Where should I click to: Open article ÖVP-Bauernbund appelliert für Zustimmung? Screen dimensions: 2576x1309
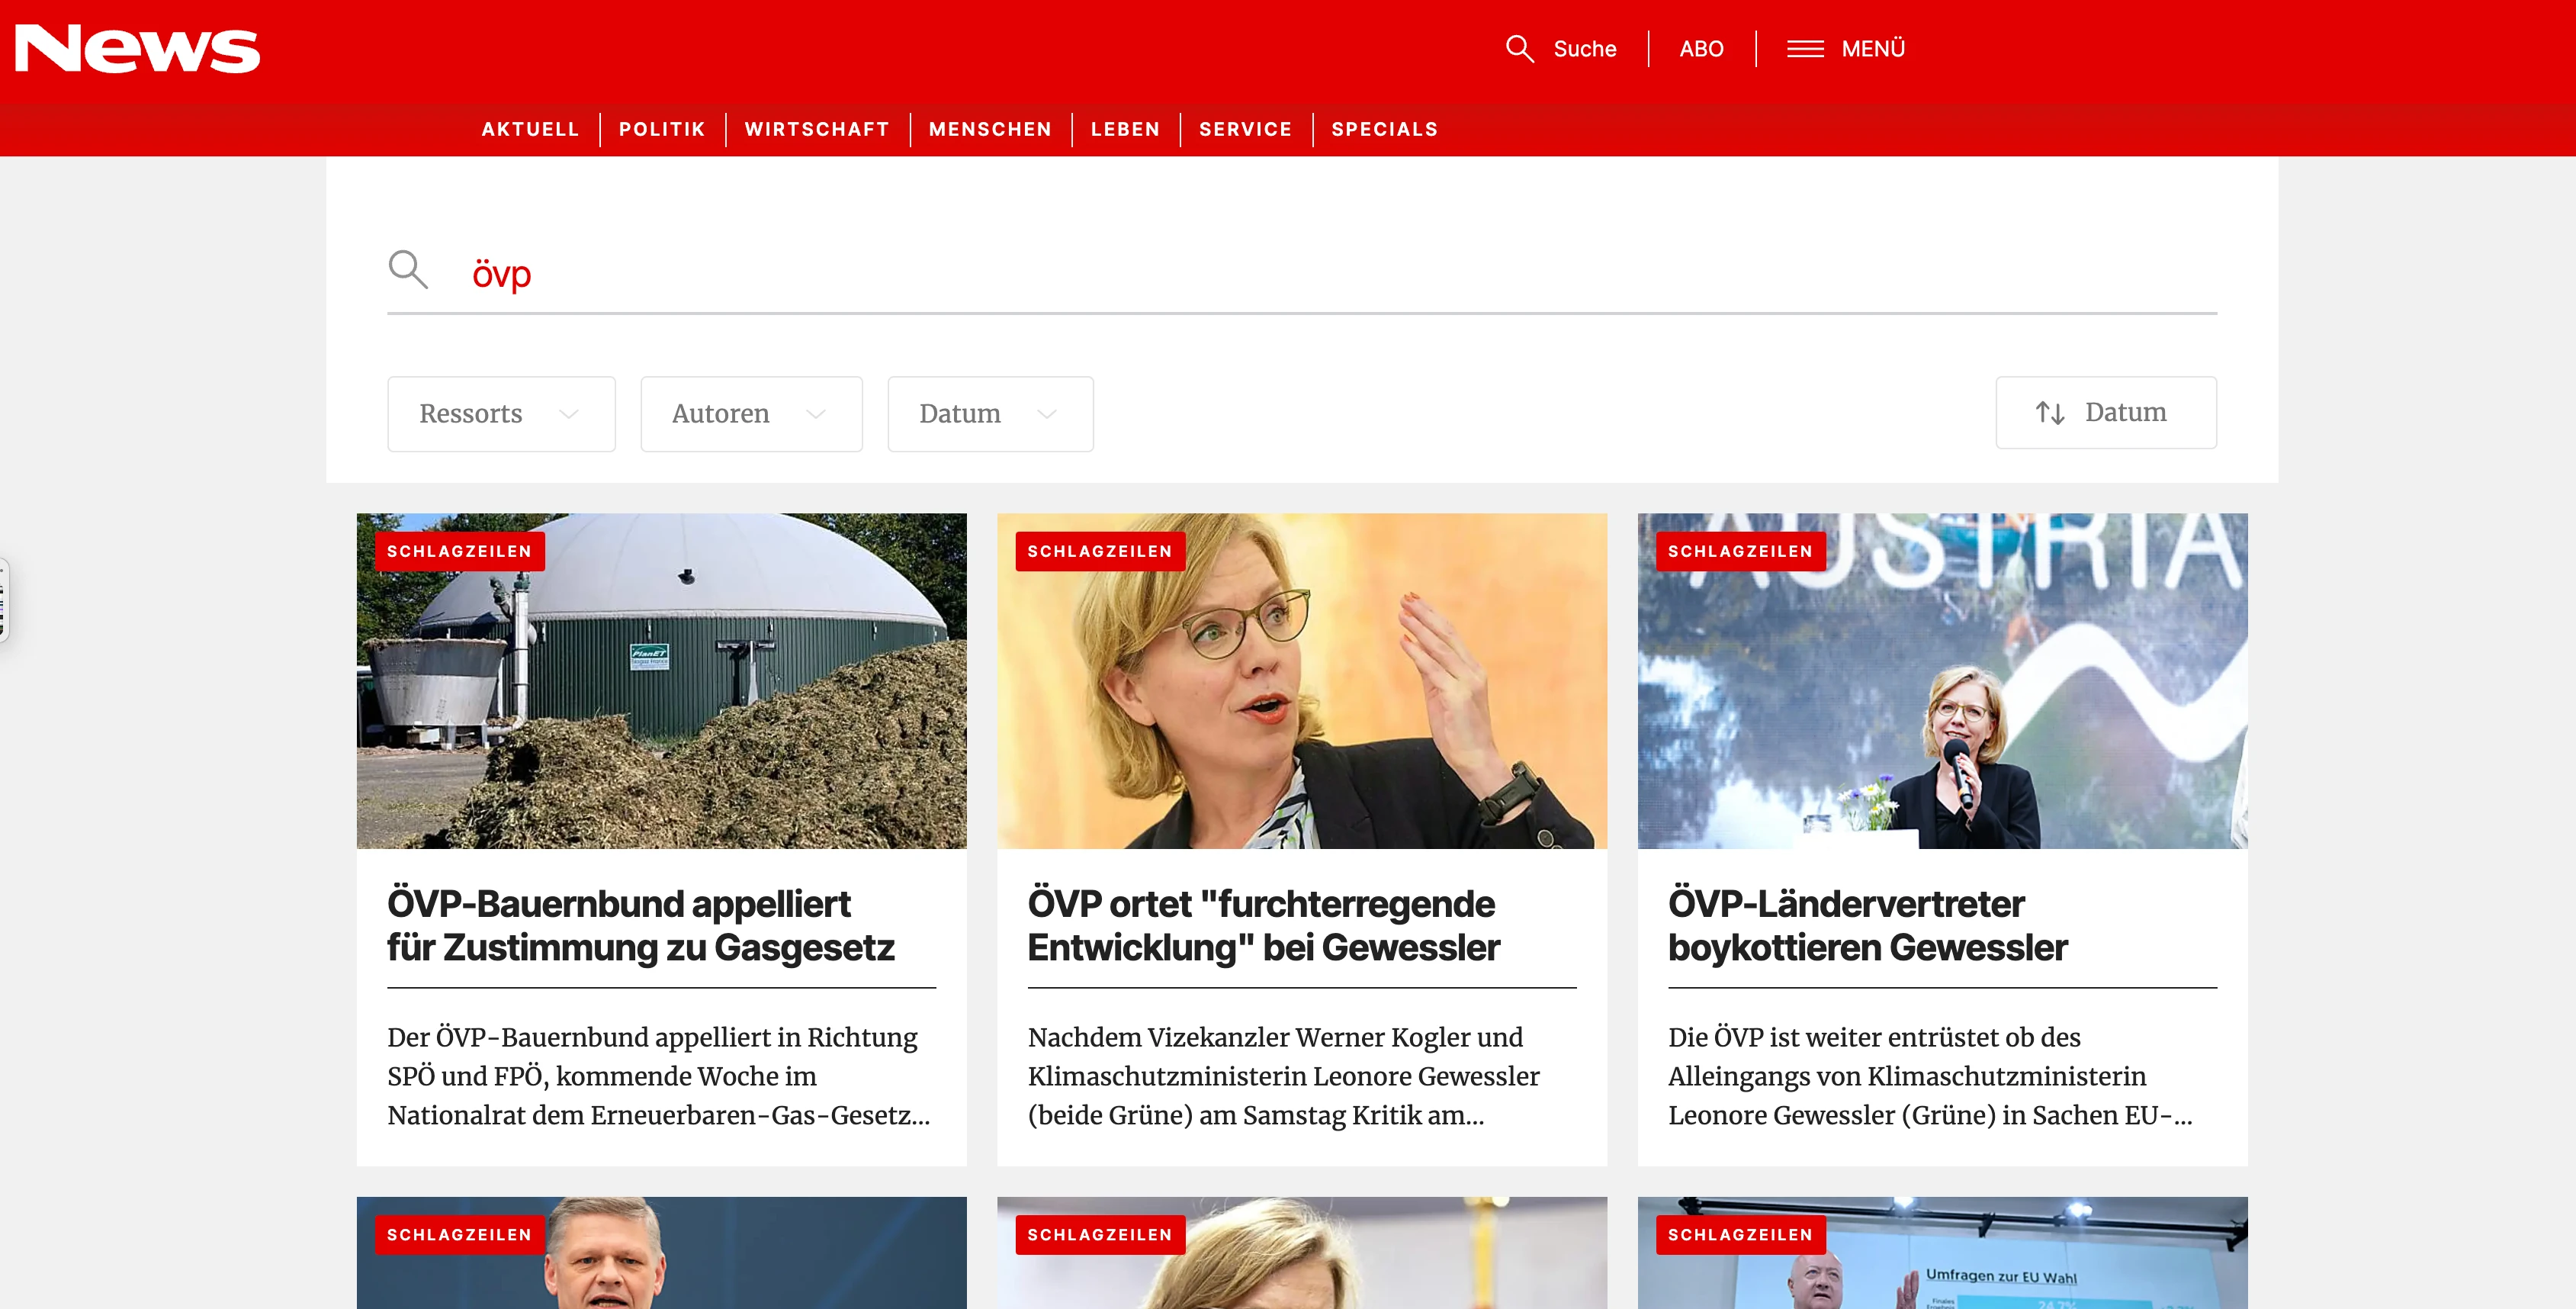pos(640,925)
